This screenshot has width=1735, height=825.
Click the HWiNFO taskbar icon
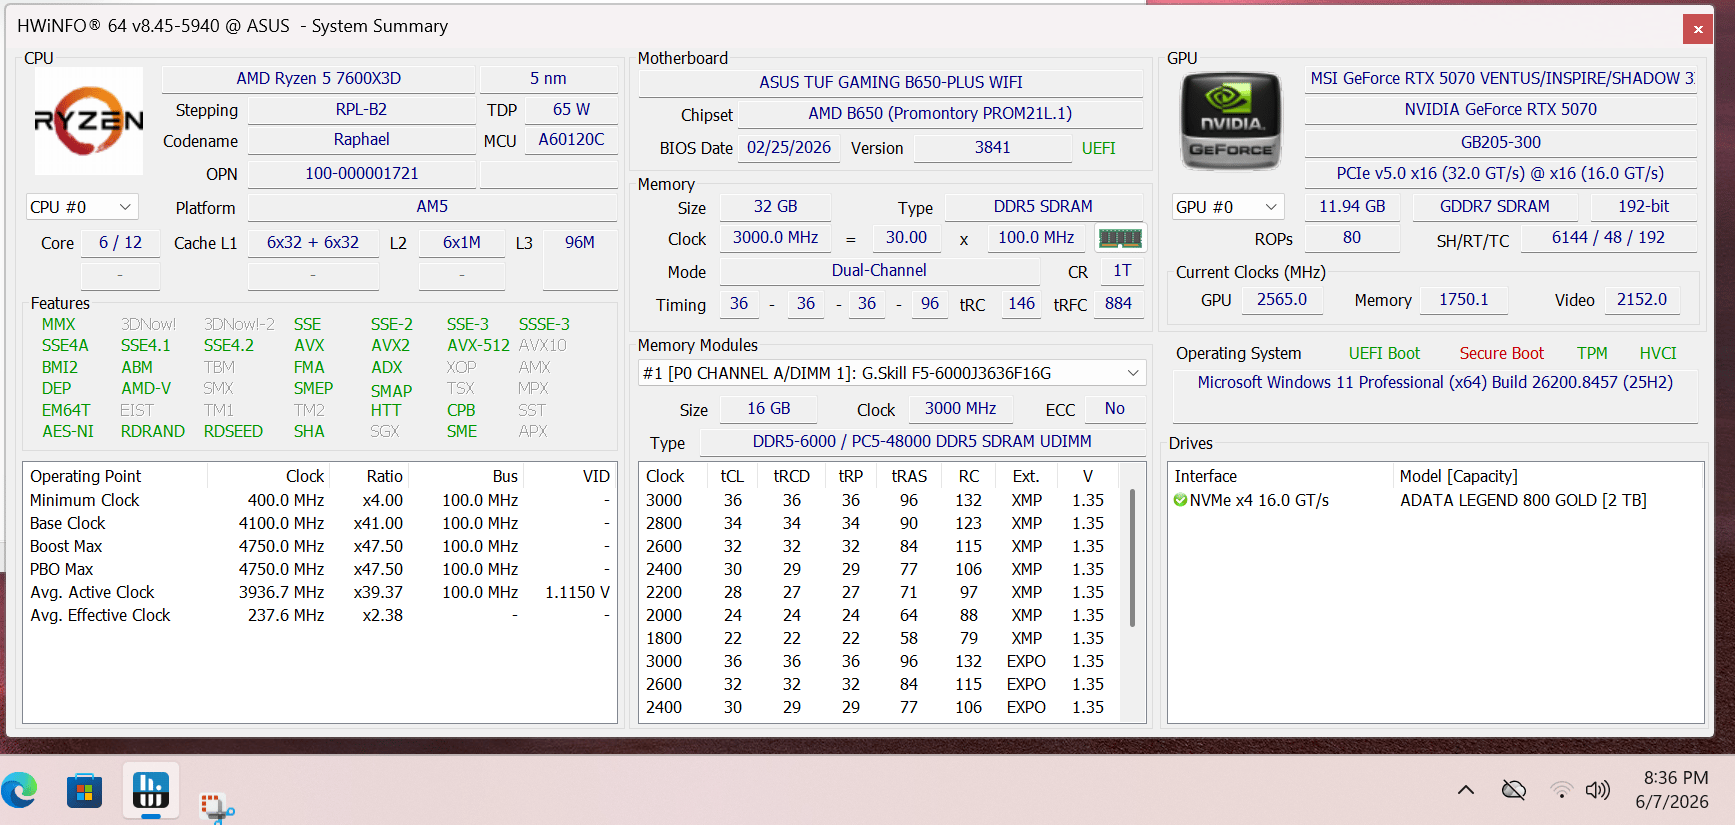click(x=151, y=791)
